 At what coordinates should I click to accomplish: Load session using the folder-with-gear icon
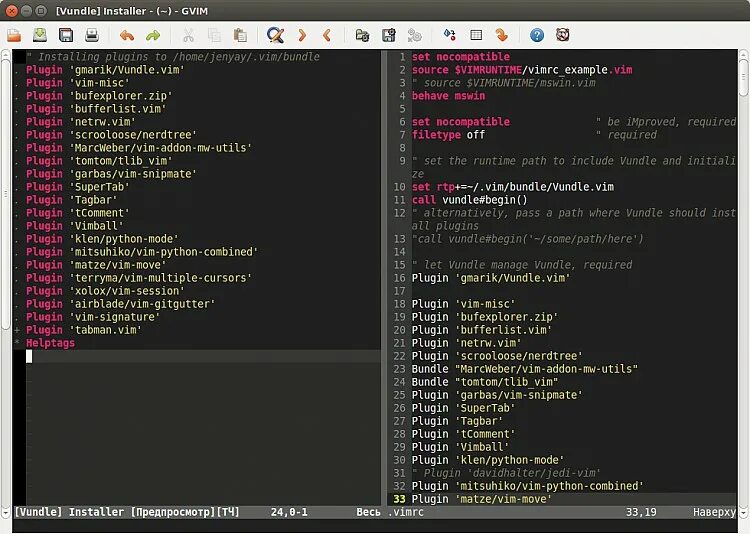363,35
